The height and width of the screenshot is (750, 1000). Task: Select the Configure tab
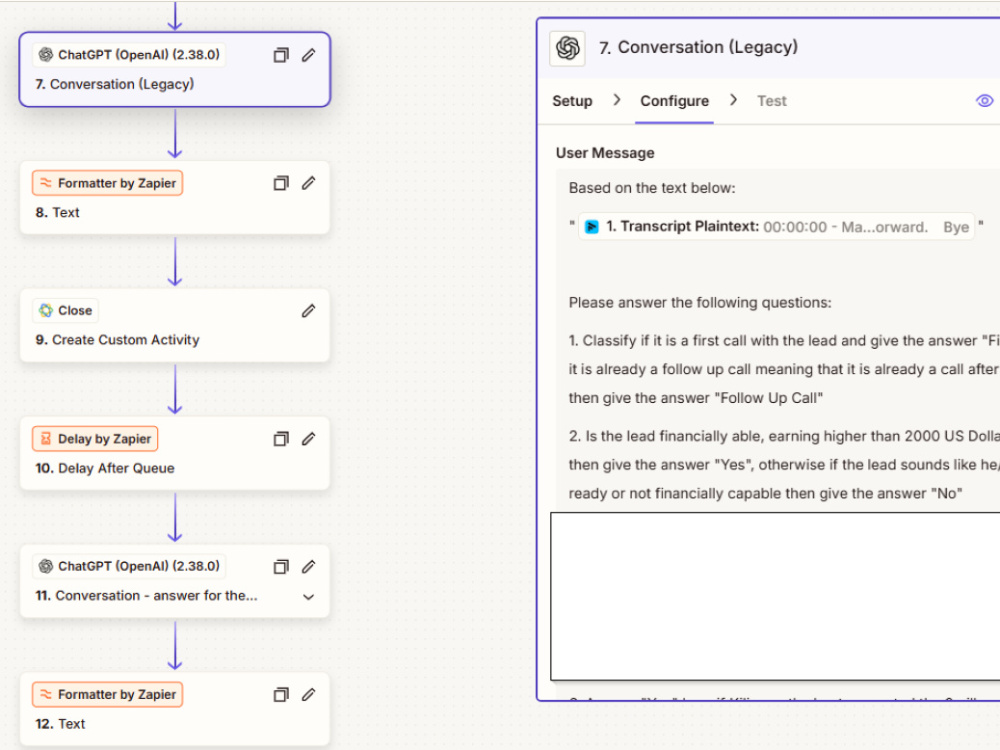(x=674, y=101)
